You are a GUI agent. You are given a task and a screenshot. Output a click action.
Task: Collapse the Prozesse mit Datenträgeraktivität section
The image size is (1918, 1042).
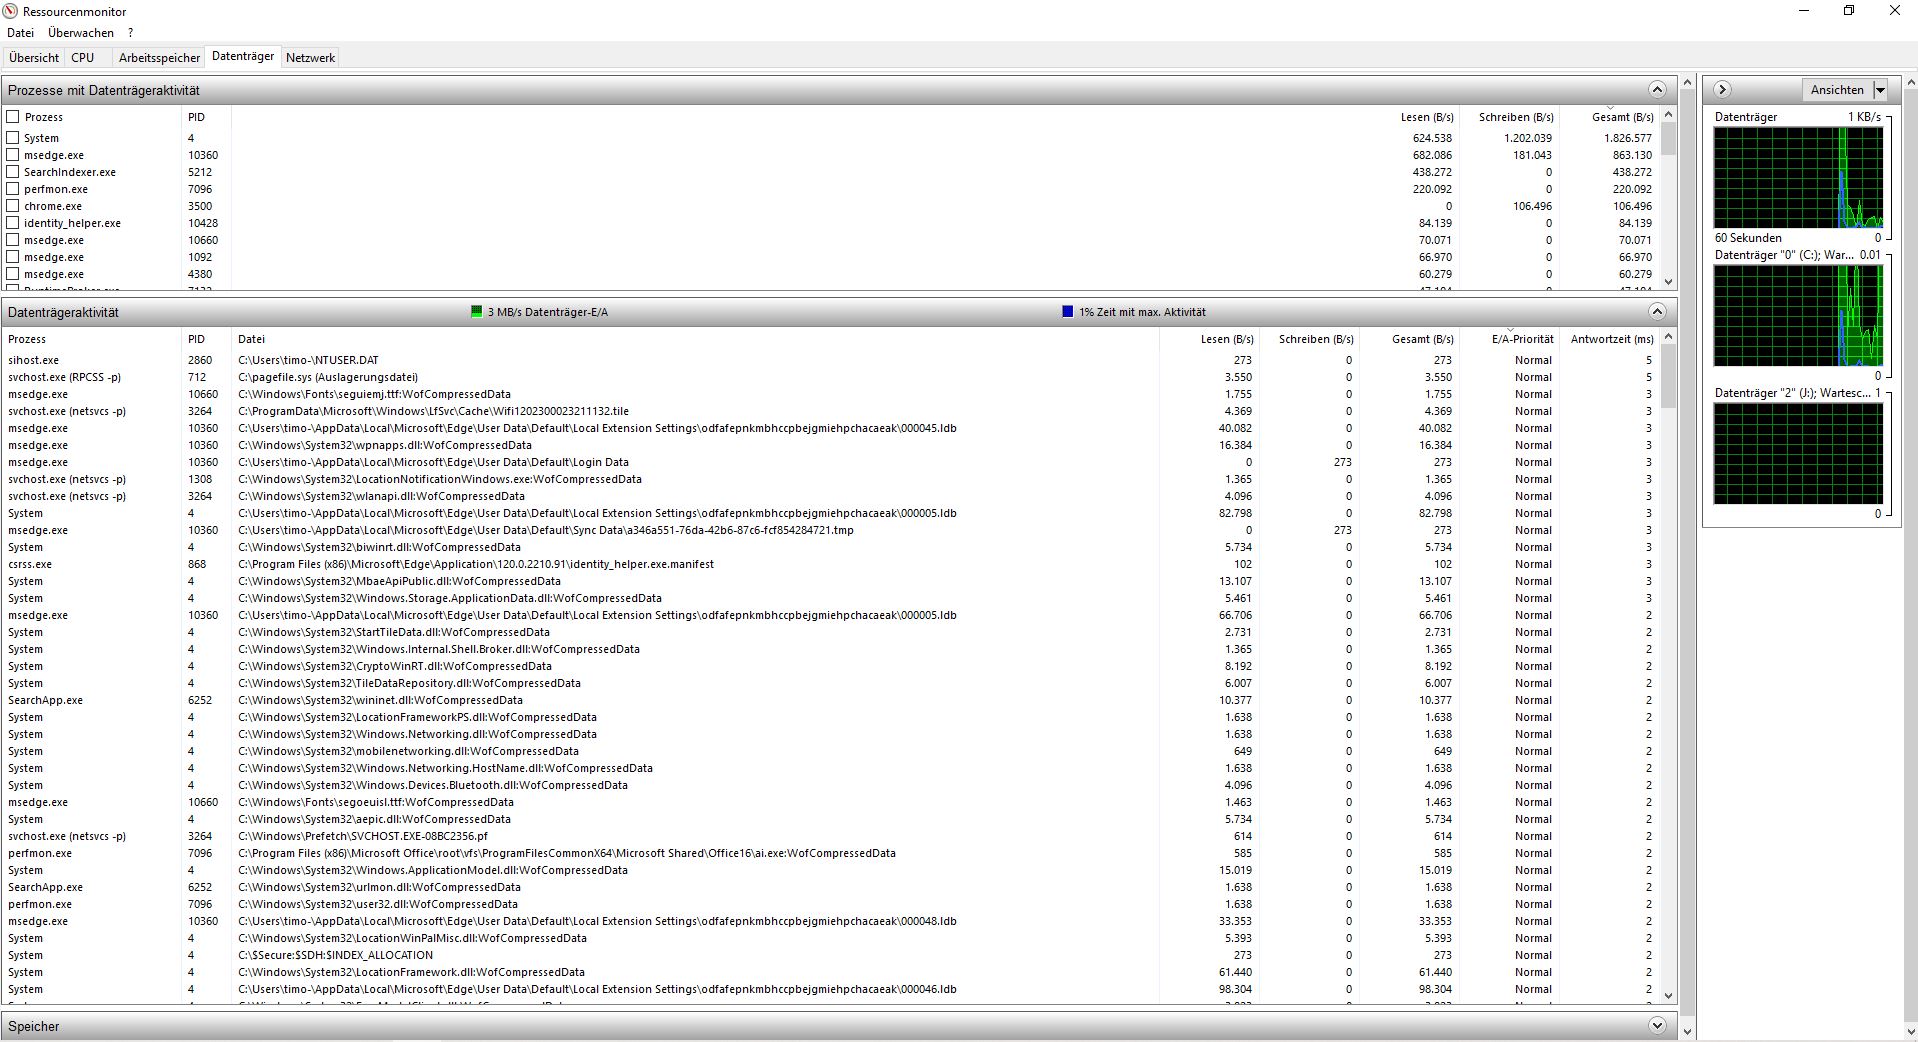coord(1657,90)
